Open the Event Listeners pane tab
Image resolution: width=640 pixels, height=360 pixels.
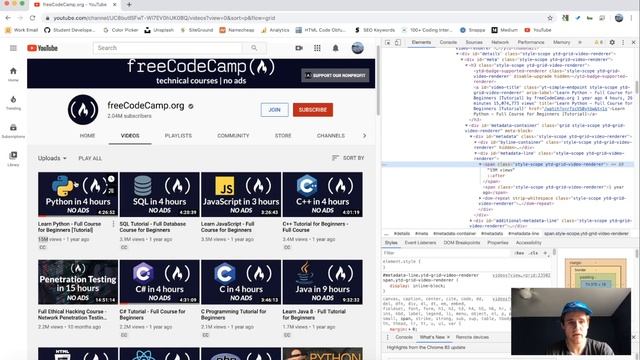point(420,243)
